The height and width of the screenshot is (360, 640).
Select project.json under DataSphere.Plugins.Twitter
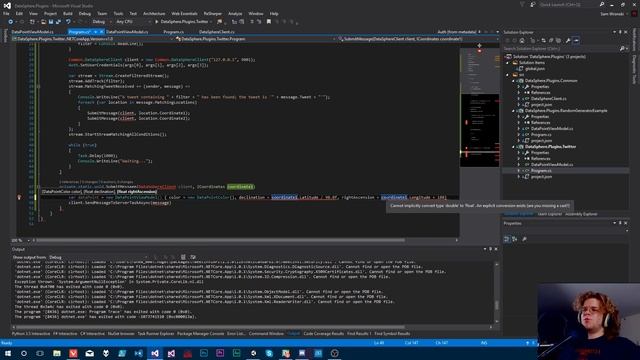(x=541, y=177)
